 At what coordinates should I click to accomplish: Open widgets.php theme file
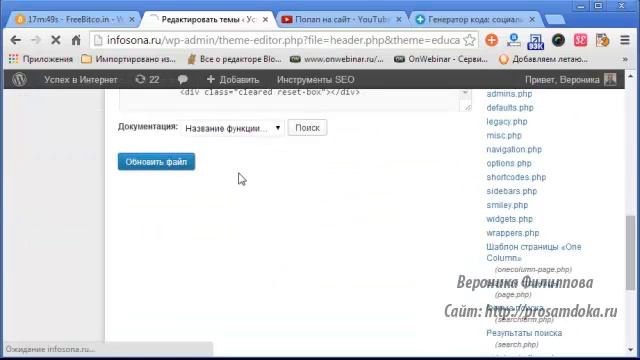click(x=509, y=219)
